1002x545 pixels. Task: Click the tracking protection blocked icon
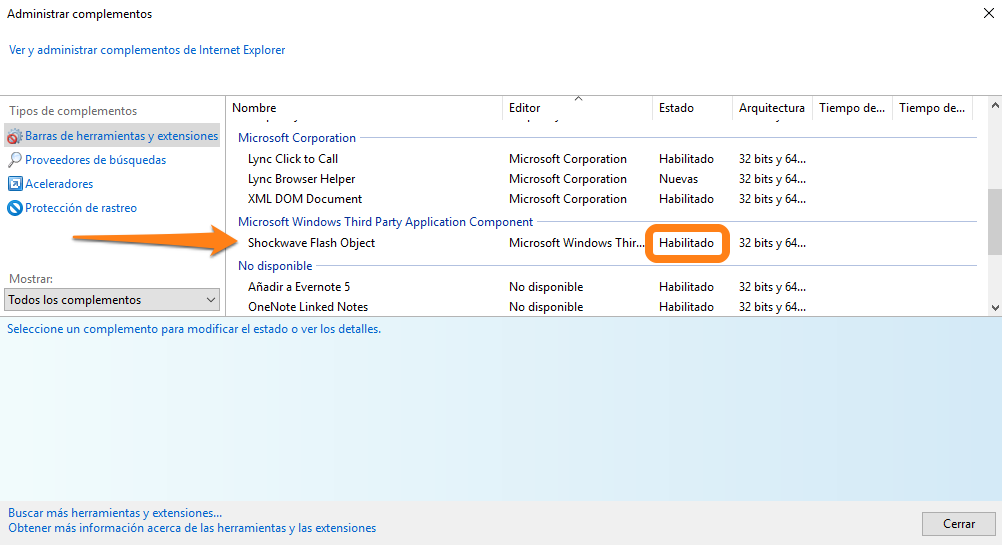coord(15,208)
